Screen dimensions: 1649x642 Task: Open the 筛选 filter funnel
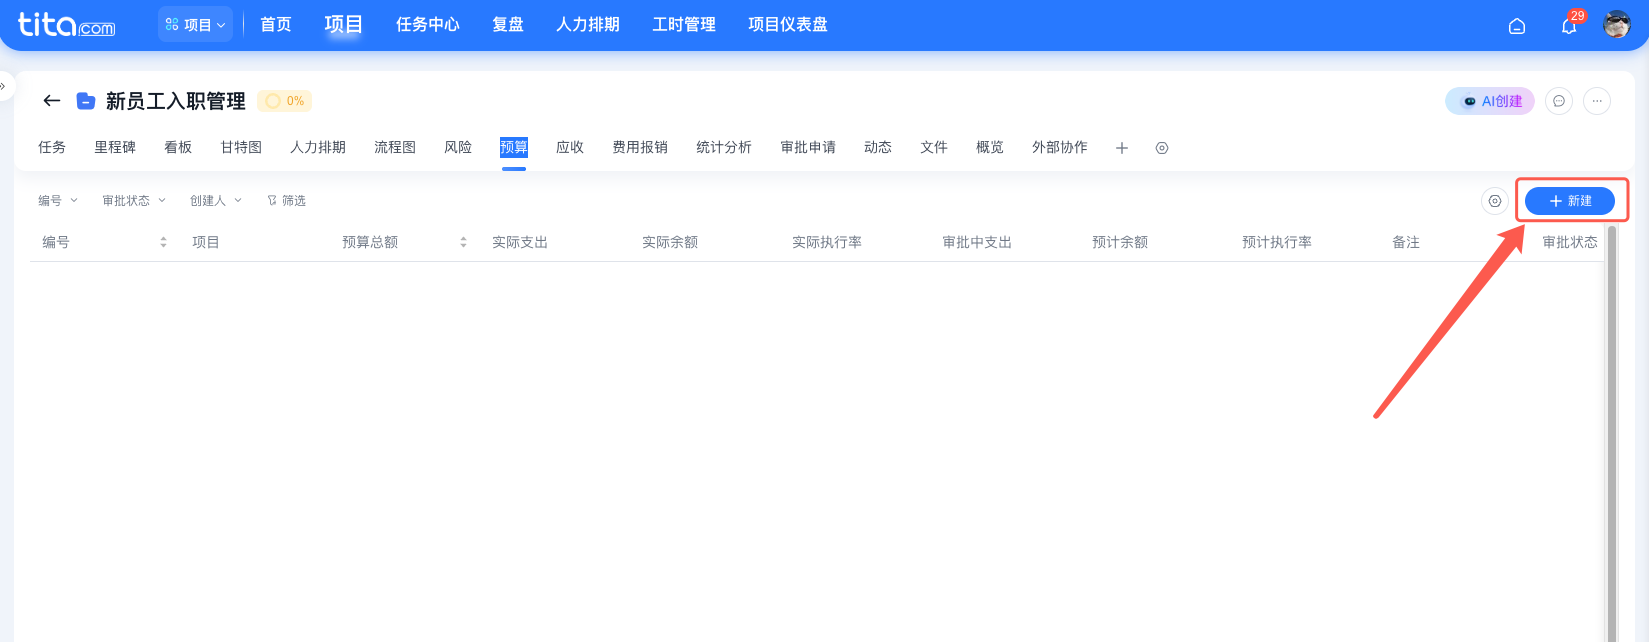tap(286, 201)
